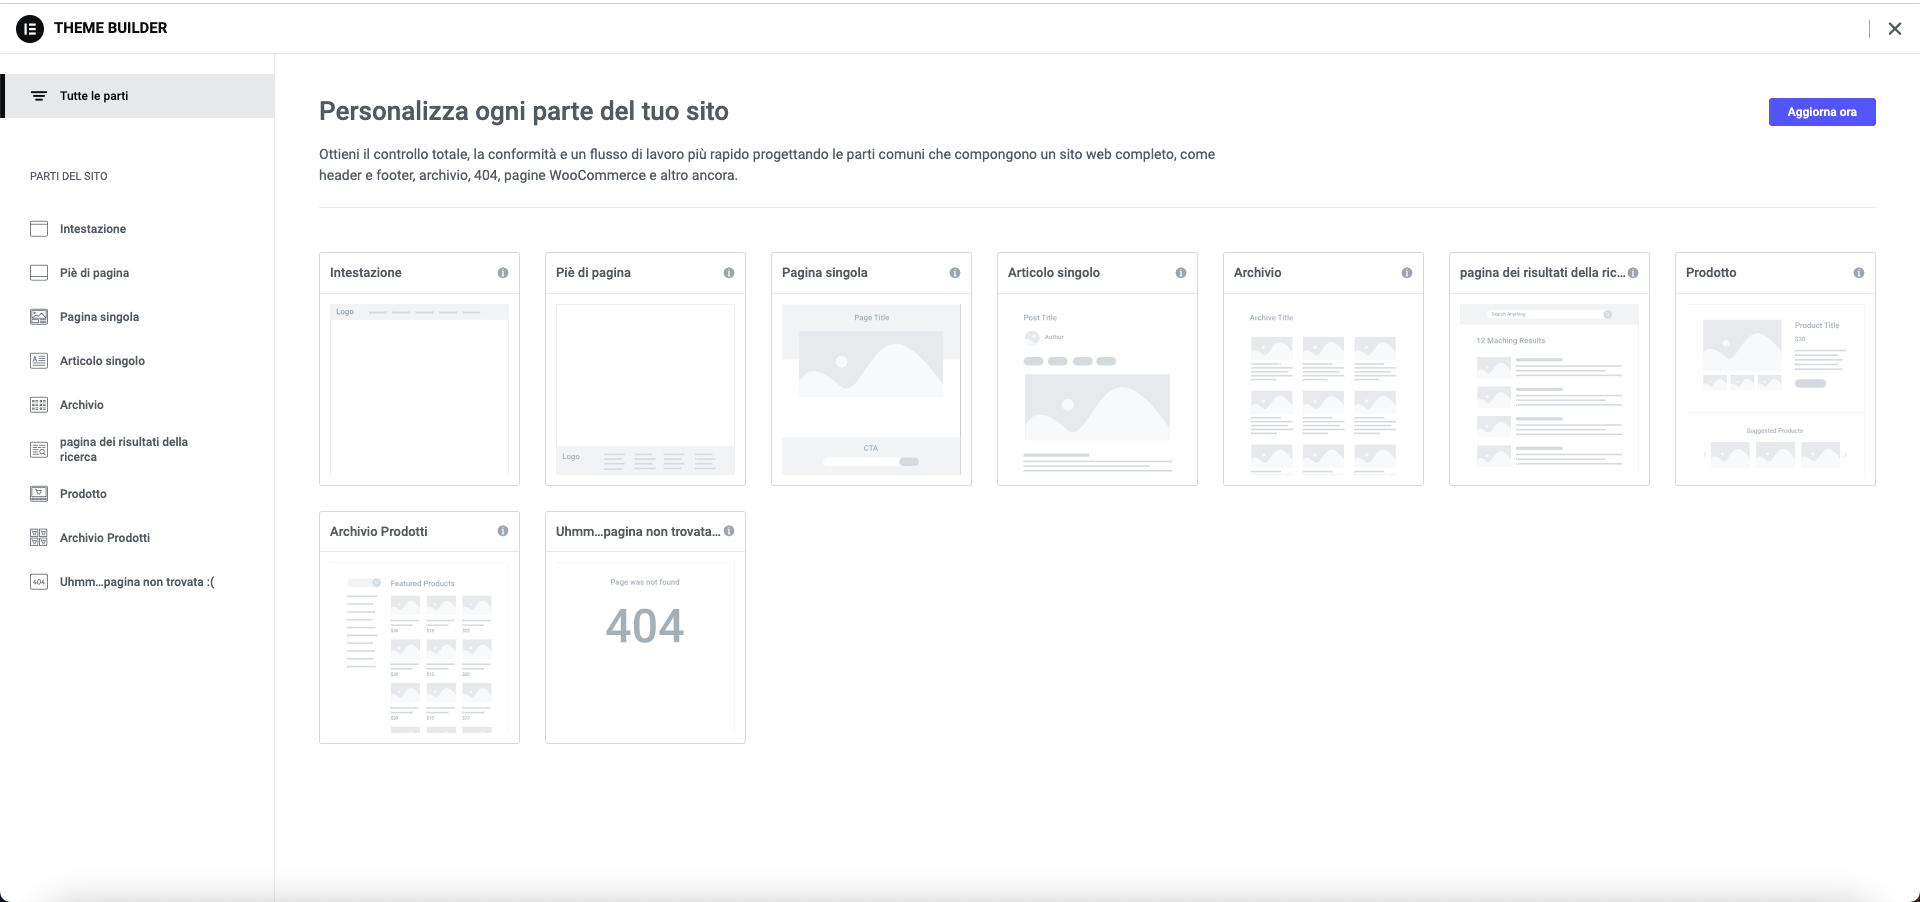Open Pagina singola in sidebar

pyautogui.click(x=99, y=317)
